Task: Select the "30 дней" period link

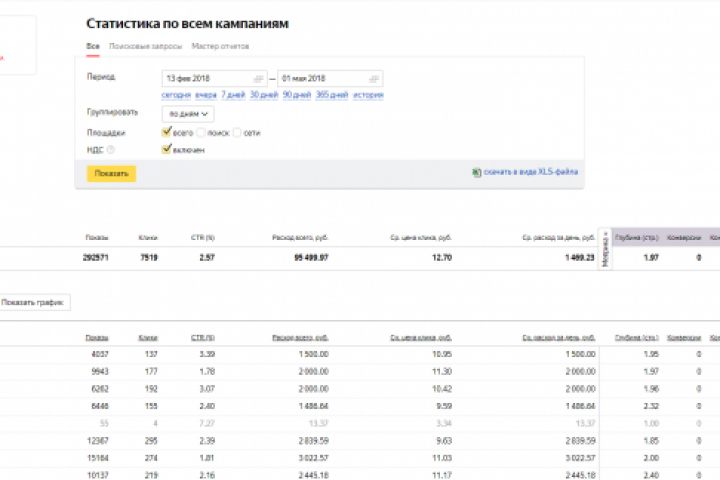Action: click(x=264, y=95)
